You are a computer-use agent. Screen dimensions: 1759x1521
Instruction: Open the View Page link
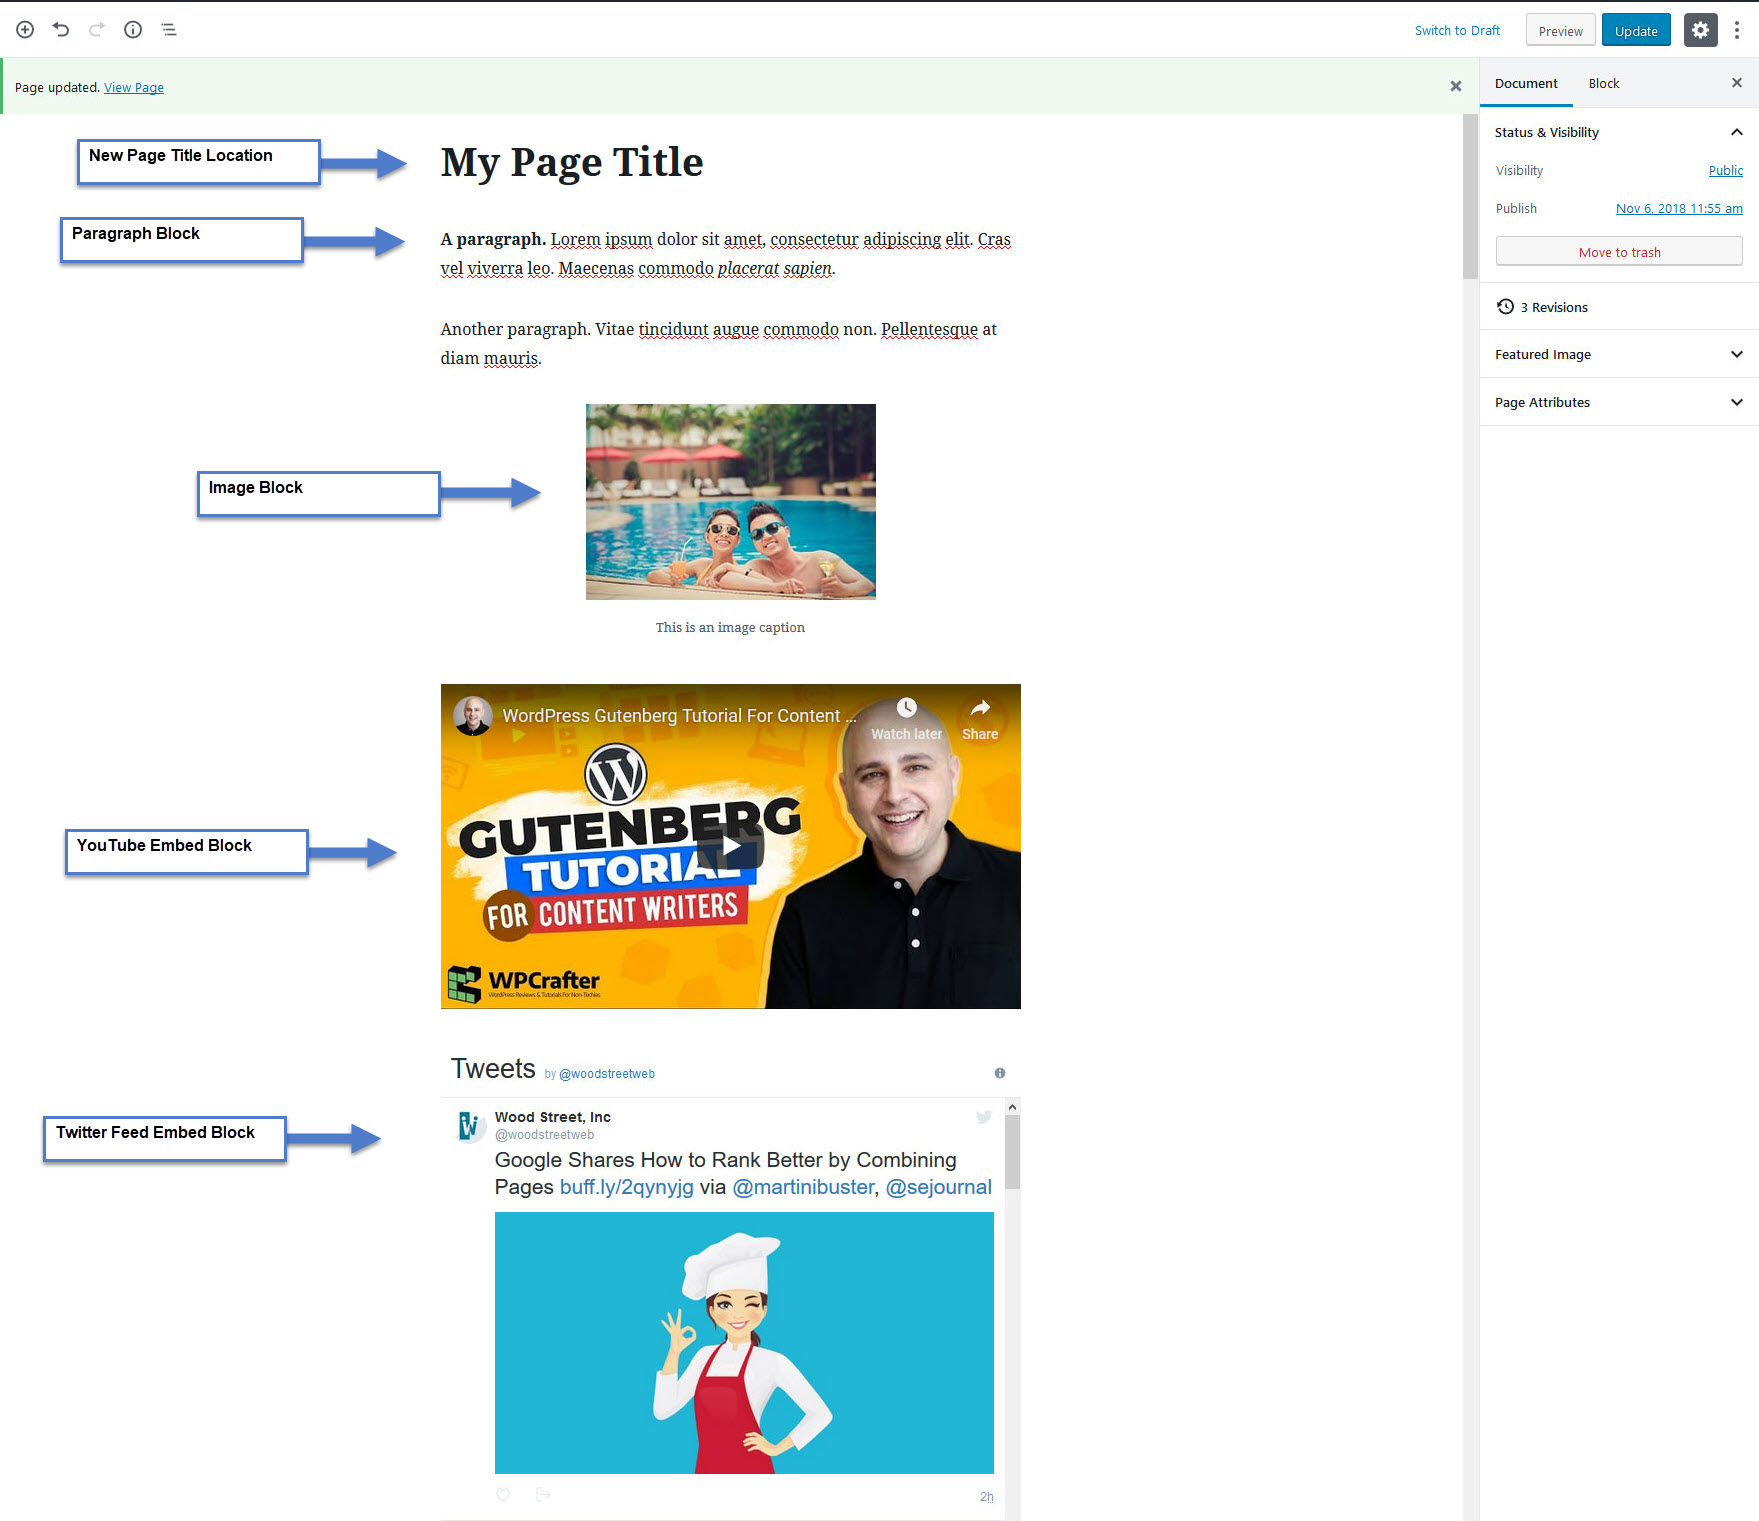click(x=134, y=88)
